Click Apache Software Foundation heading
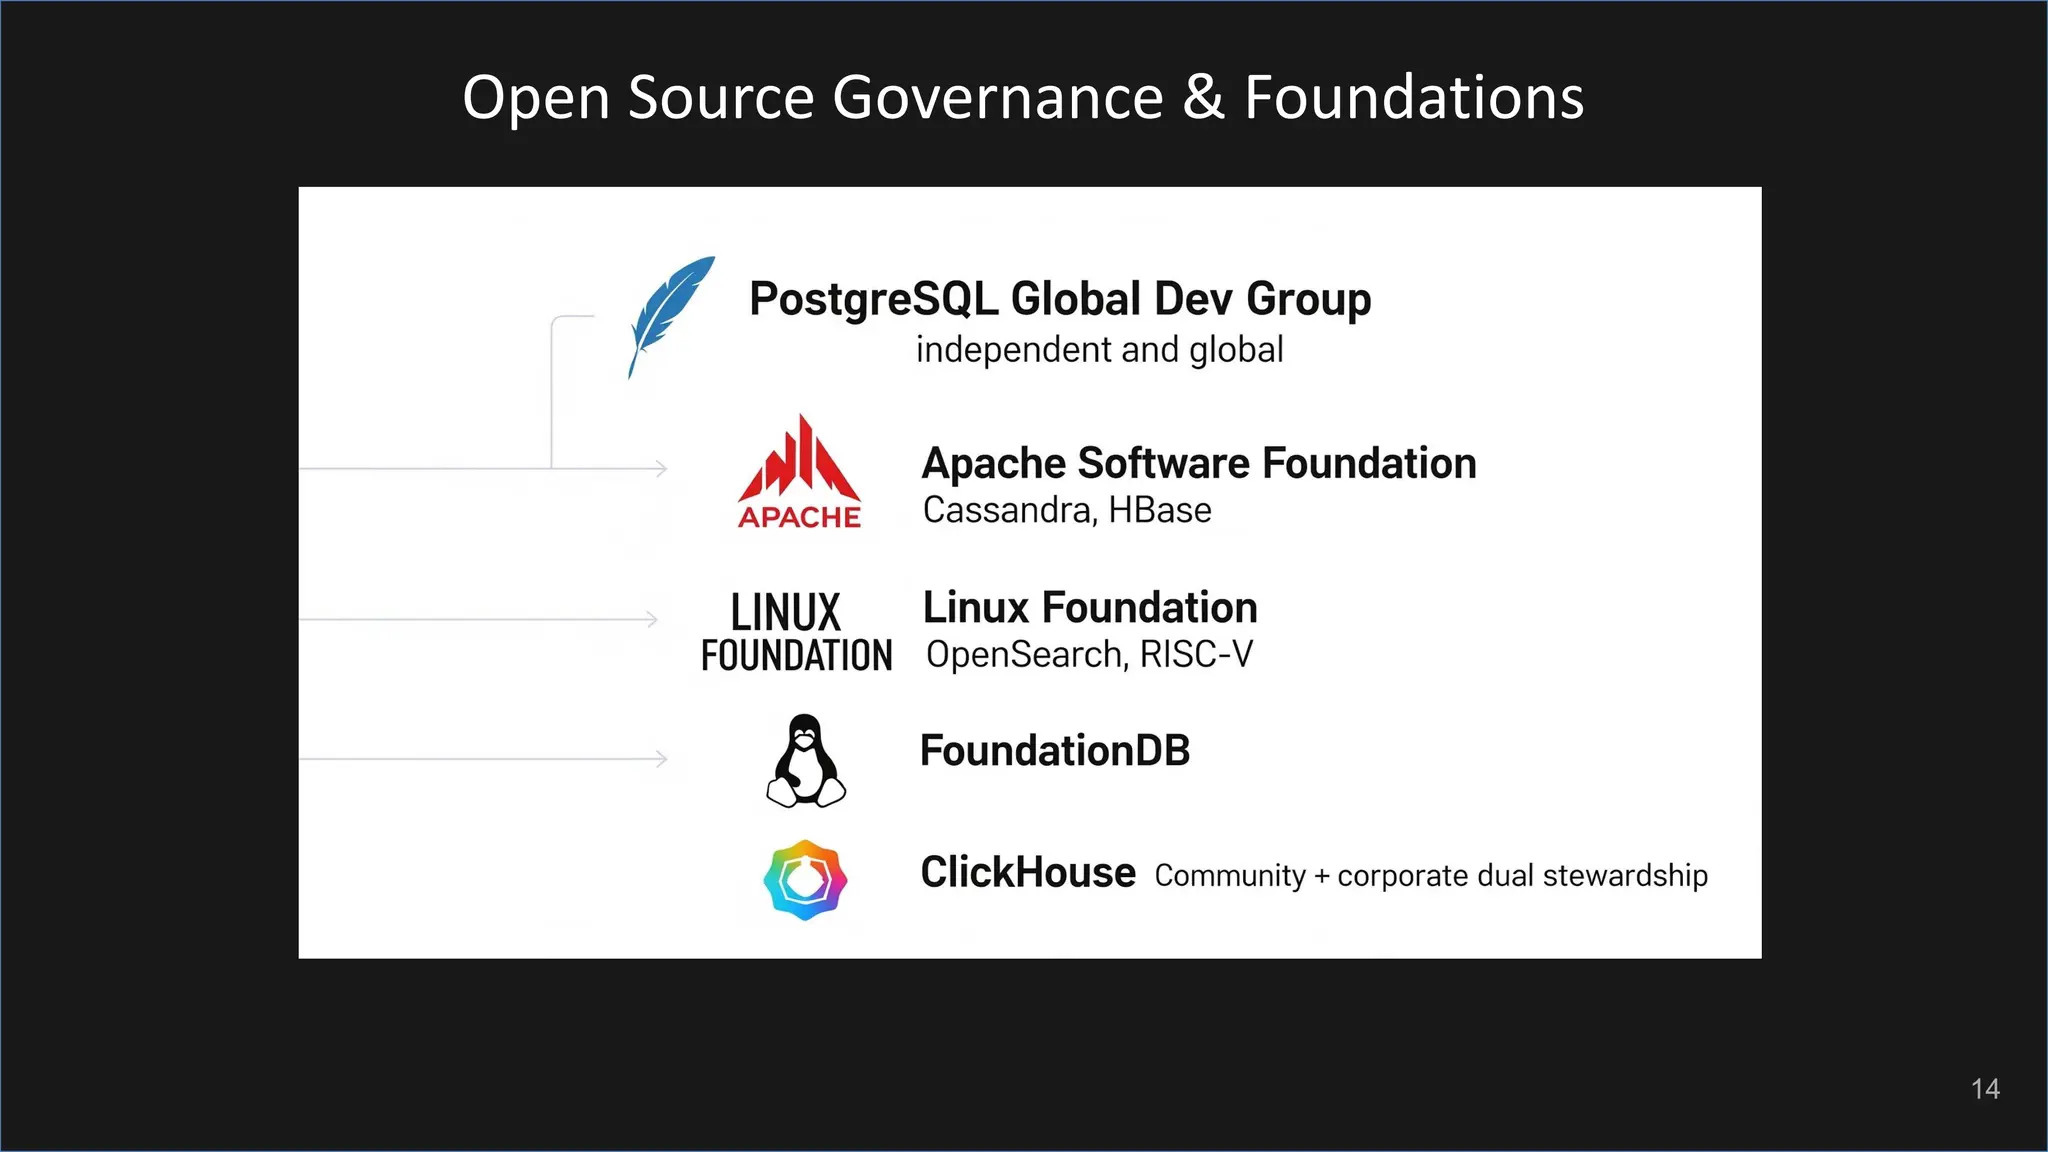Screen dimensions: 2048x1152 (x=1198, y=463)
